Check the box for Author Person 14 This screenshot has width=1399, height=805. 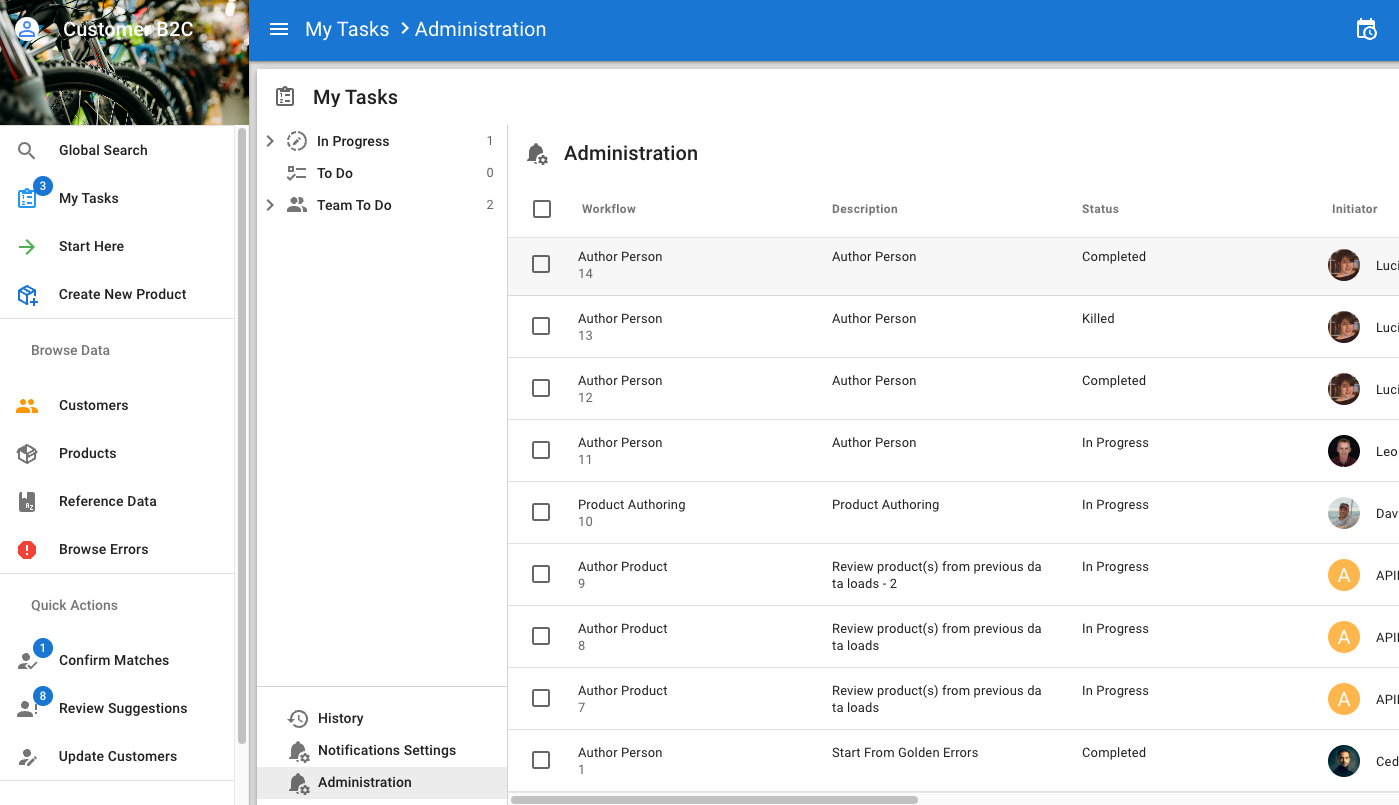[x=541, y=264]
